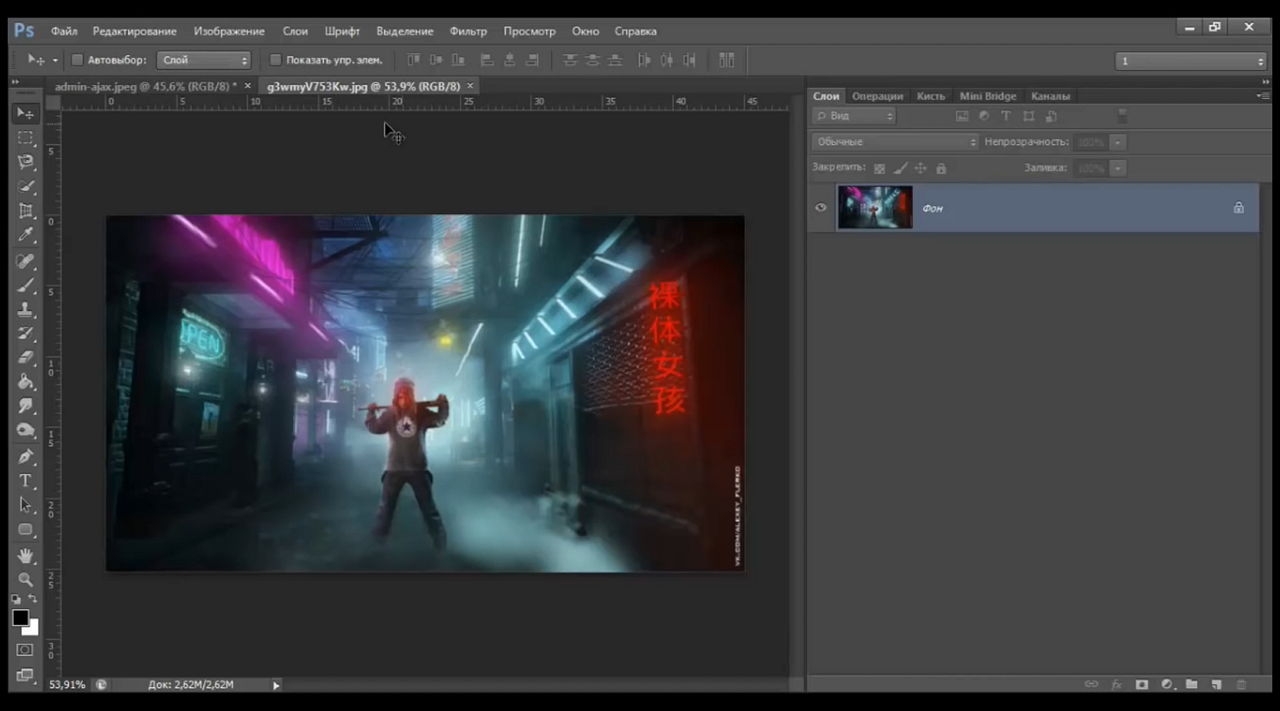Viewport: 1280px width, 711px height.
Task: Create new adjustment layer icon
Action: pos(1166,685)
